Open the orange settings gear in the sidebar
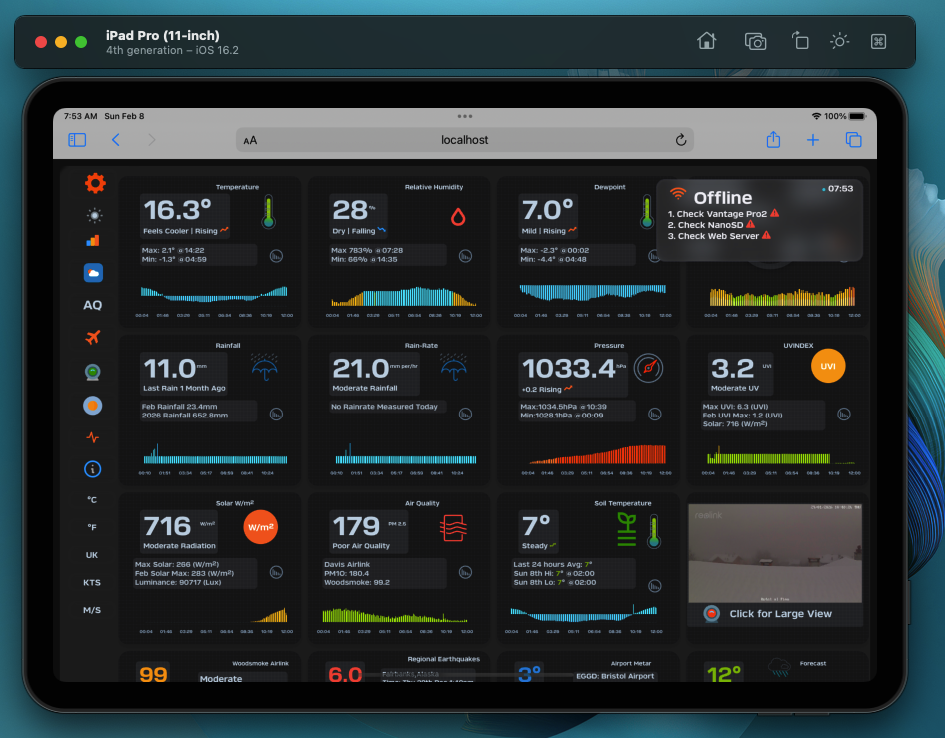This screenshot has width=945, height=738. click(95, 183)
